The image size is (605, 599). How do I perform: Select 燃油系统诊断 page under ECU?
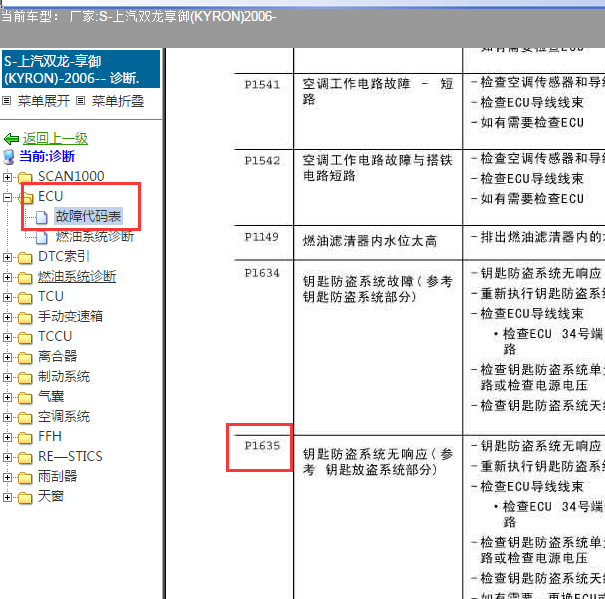95,236
